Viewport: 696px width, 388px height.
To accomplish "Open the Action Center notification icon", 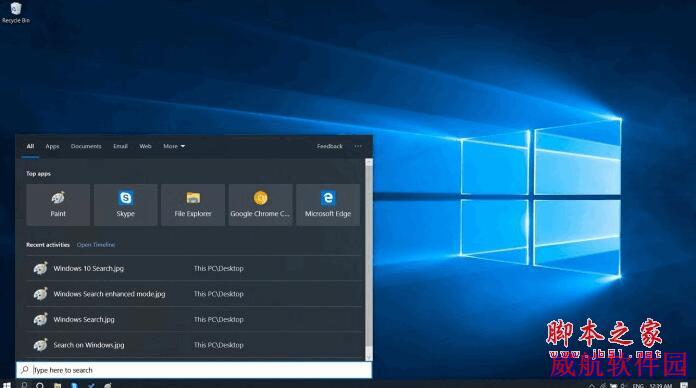I will [684, 385].
